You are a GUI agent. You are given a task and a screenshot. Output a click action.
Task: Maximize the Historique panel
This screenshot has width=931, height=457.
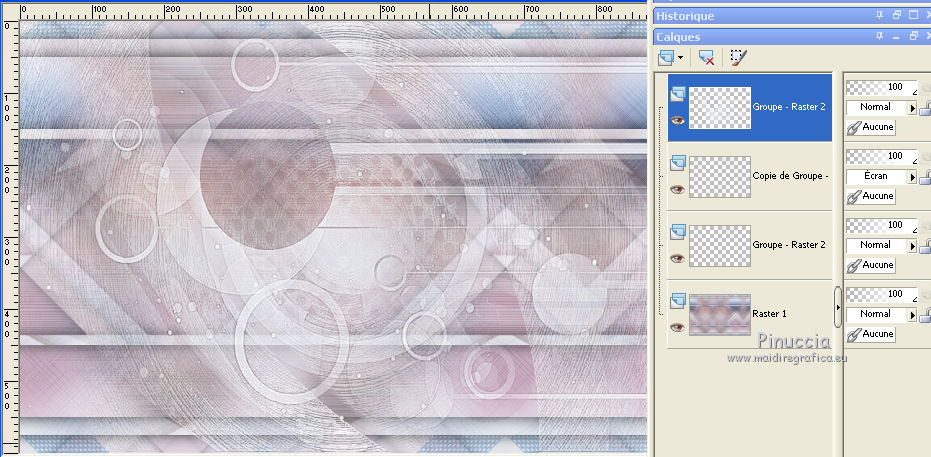pyautogui.click(x=913, y=15)
